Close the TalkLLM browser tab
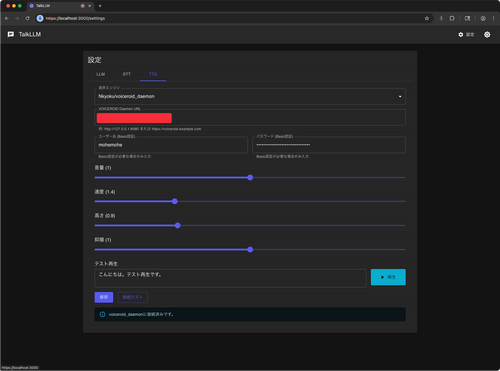 (x=90, y=6)
